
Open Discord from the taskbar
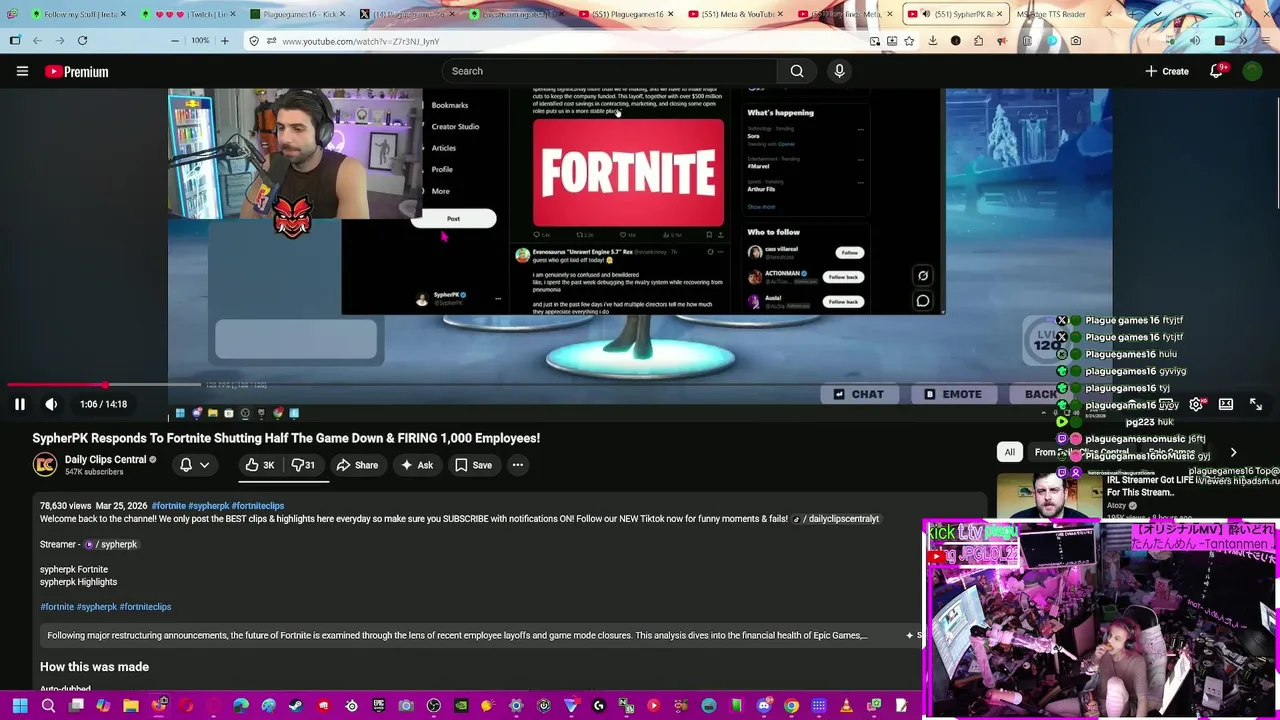[x=764, y=706]
